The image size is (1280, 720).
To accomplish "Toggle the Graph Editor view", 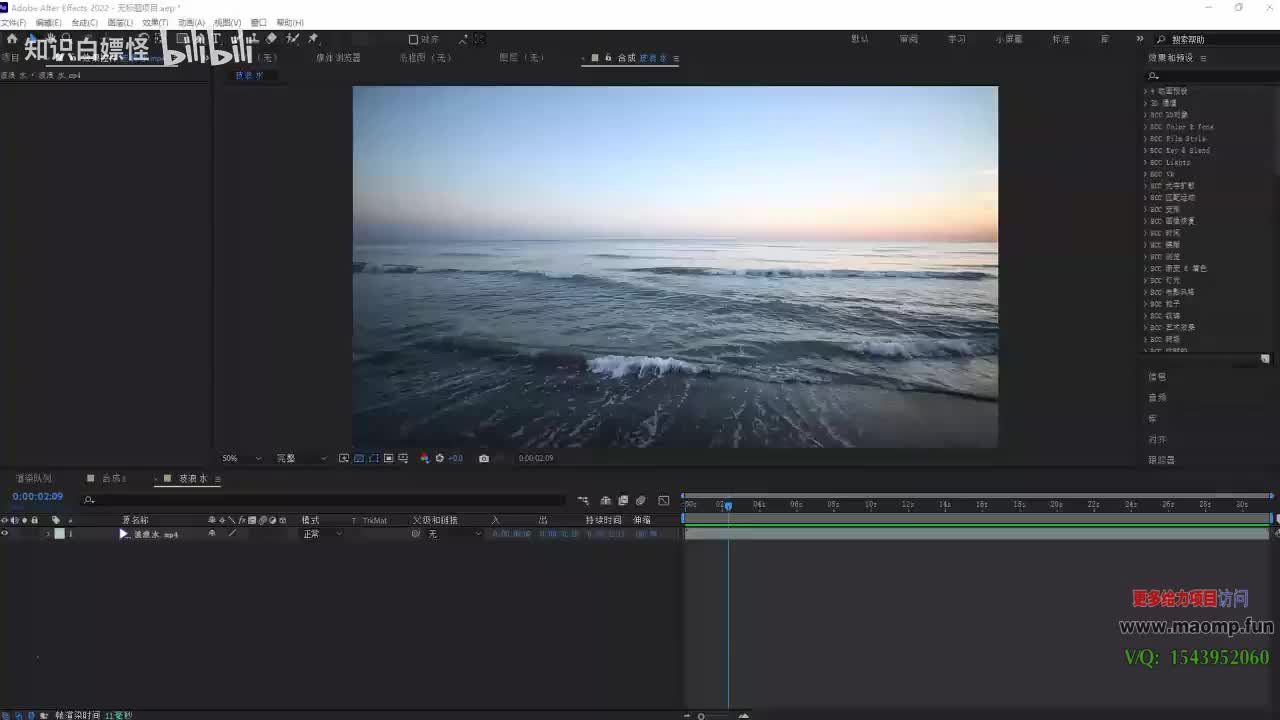I will coord(664,500).
